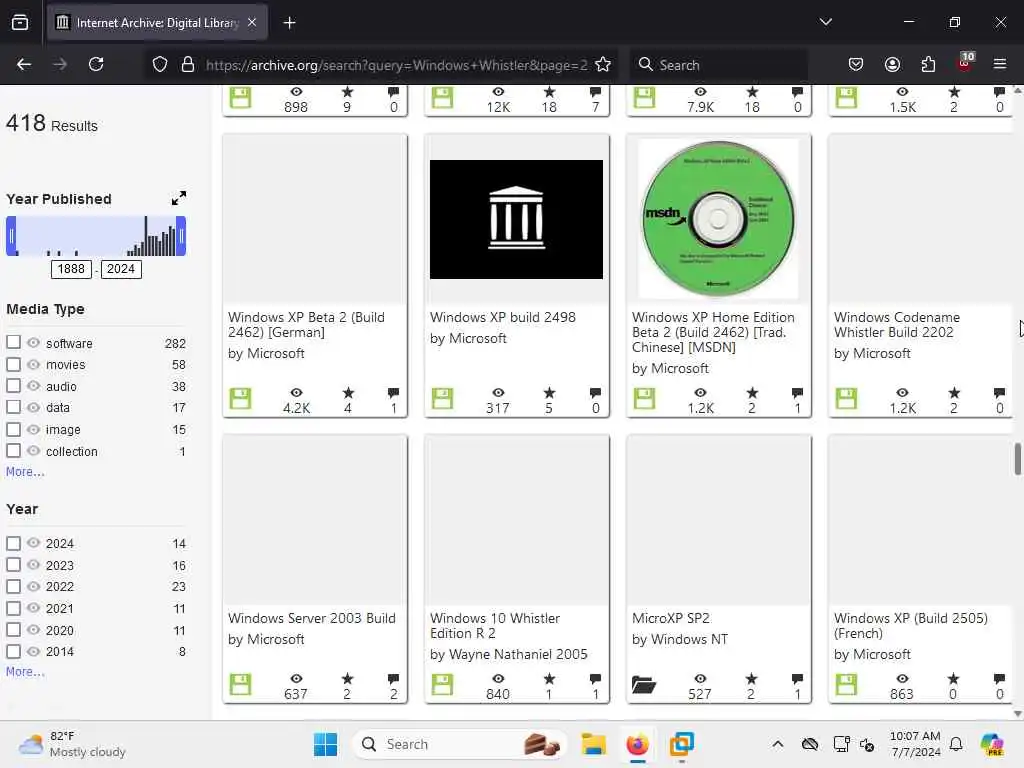Open Firefox View icon at top left

click(x=20, y=23)
